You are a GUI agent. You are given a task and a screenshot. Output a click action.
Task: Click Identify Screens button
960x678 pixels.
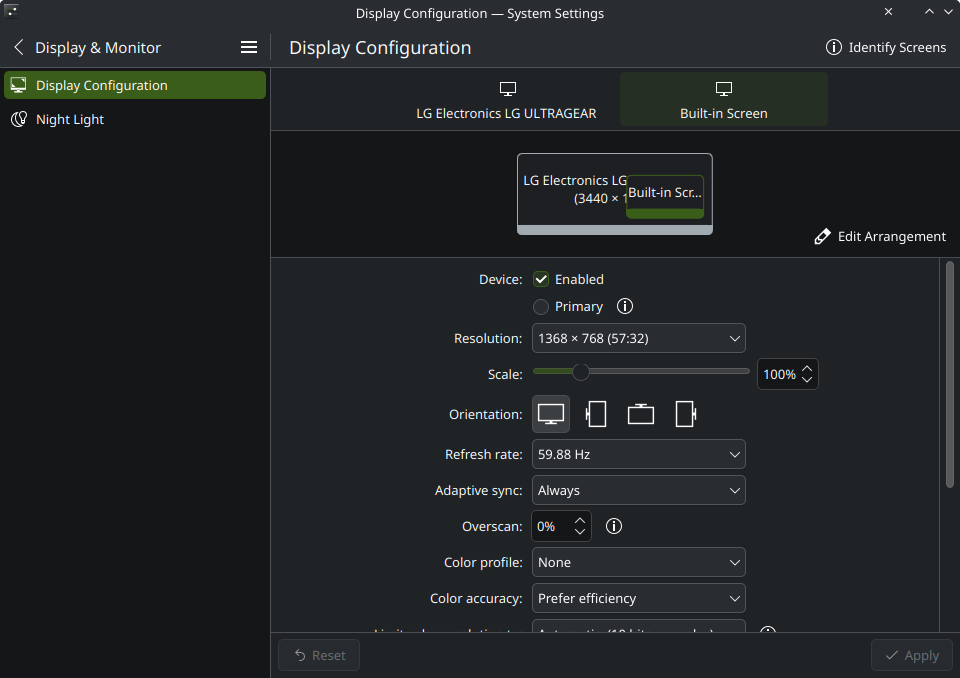[886, 47]
